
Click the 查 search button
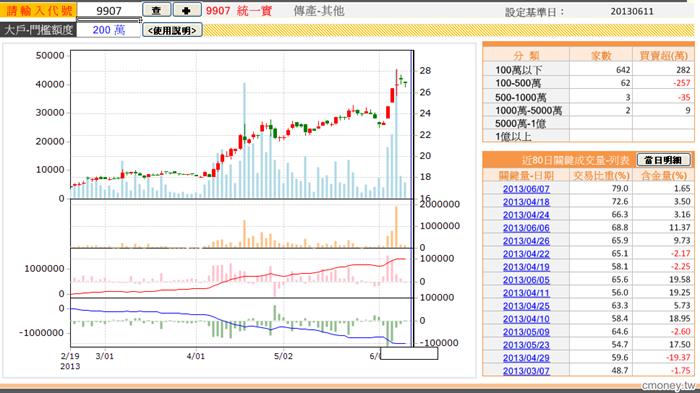(156, 10)
